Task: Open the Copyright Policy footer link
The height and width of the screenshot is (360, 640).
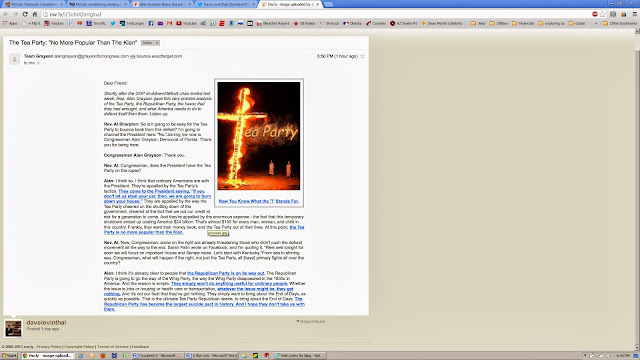Action: 79,347
